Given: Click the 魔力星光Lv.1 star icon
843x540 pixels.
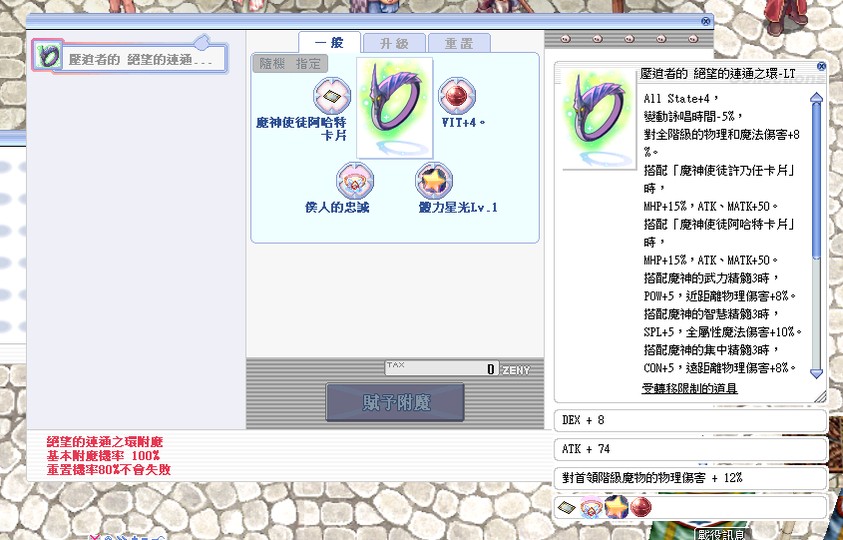Looking at the screenshot, I should pyautogui.click(x=434, y=181).
